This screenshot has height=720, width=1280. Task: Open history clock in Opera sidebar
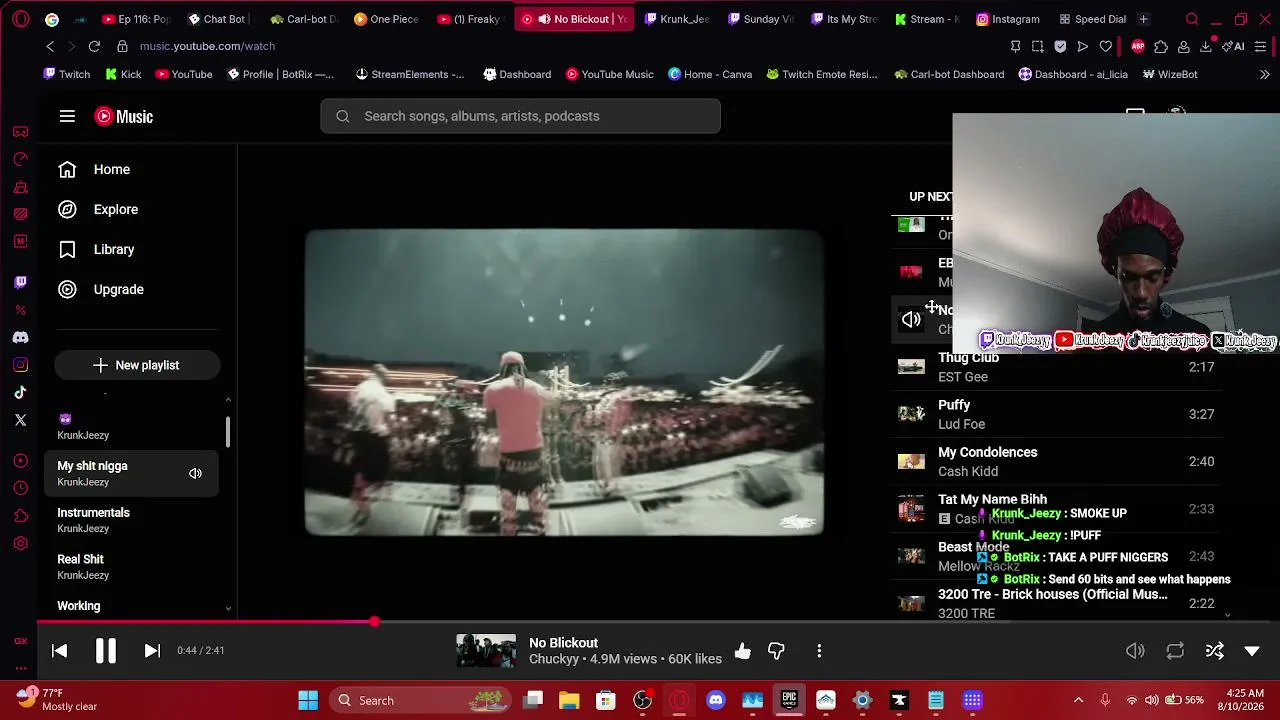click(x=20, y=488)
